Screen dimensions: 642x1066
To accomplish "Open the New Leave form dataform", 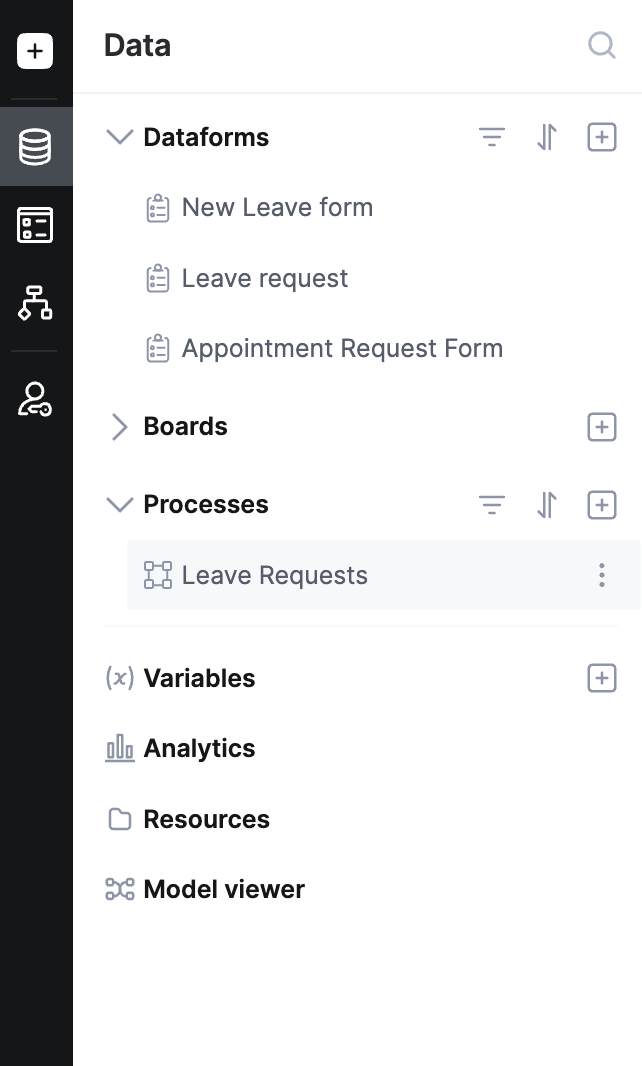I will [x=276, y=208].
